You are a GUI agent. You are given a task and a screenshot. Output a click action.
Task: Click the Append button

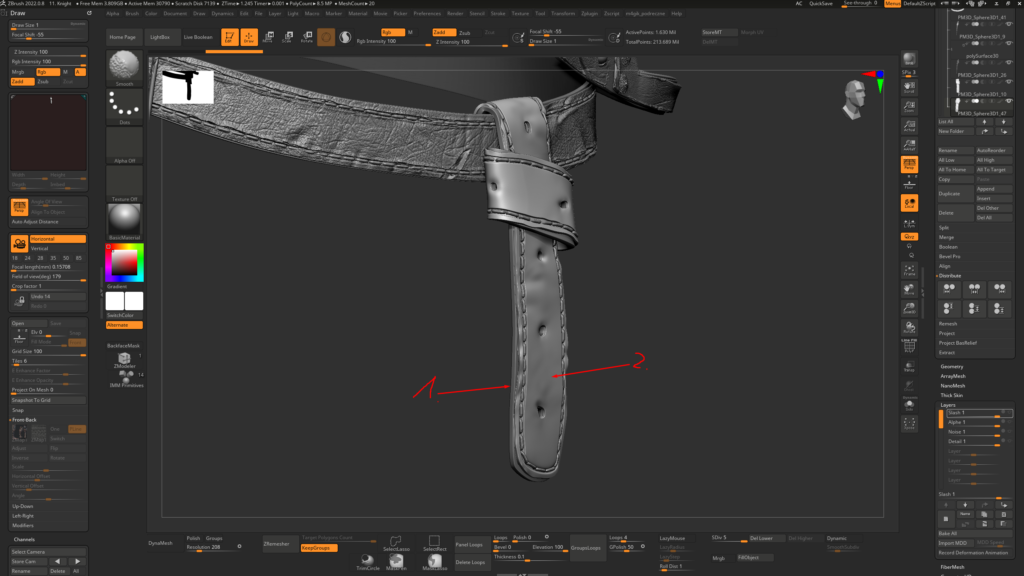pos(993,189)
